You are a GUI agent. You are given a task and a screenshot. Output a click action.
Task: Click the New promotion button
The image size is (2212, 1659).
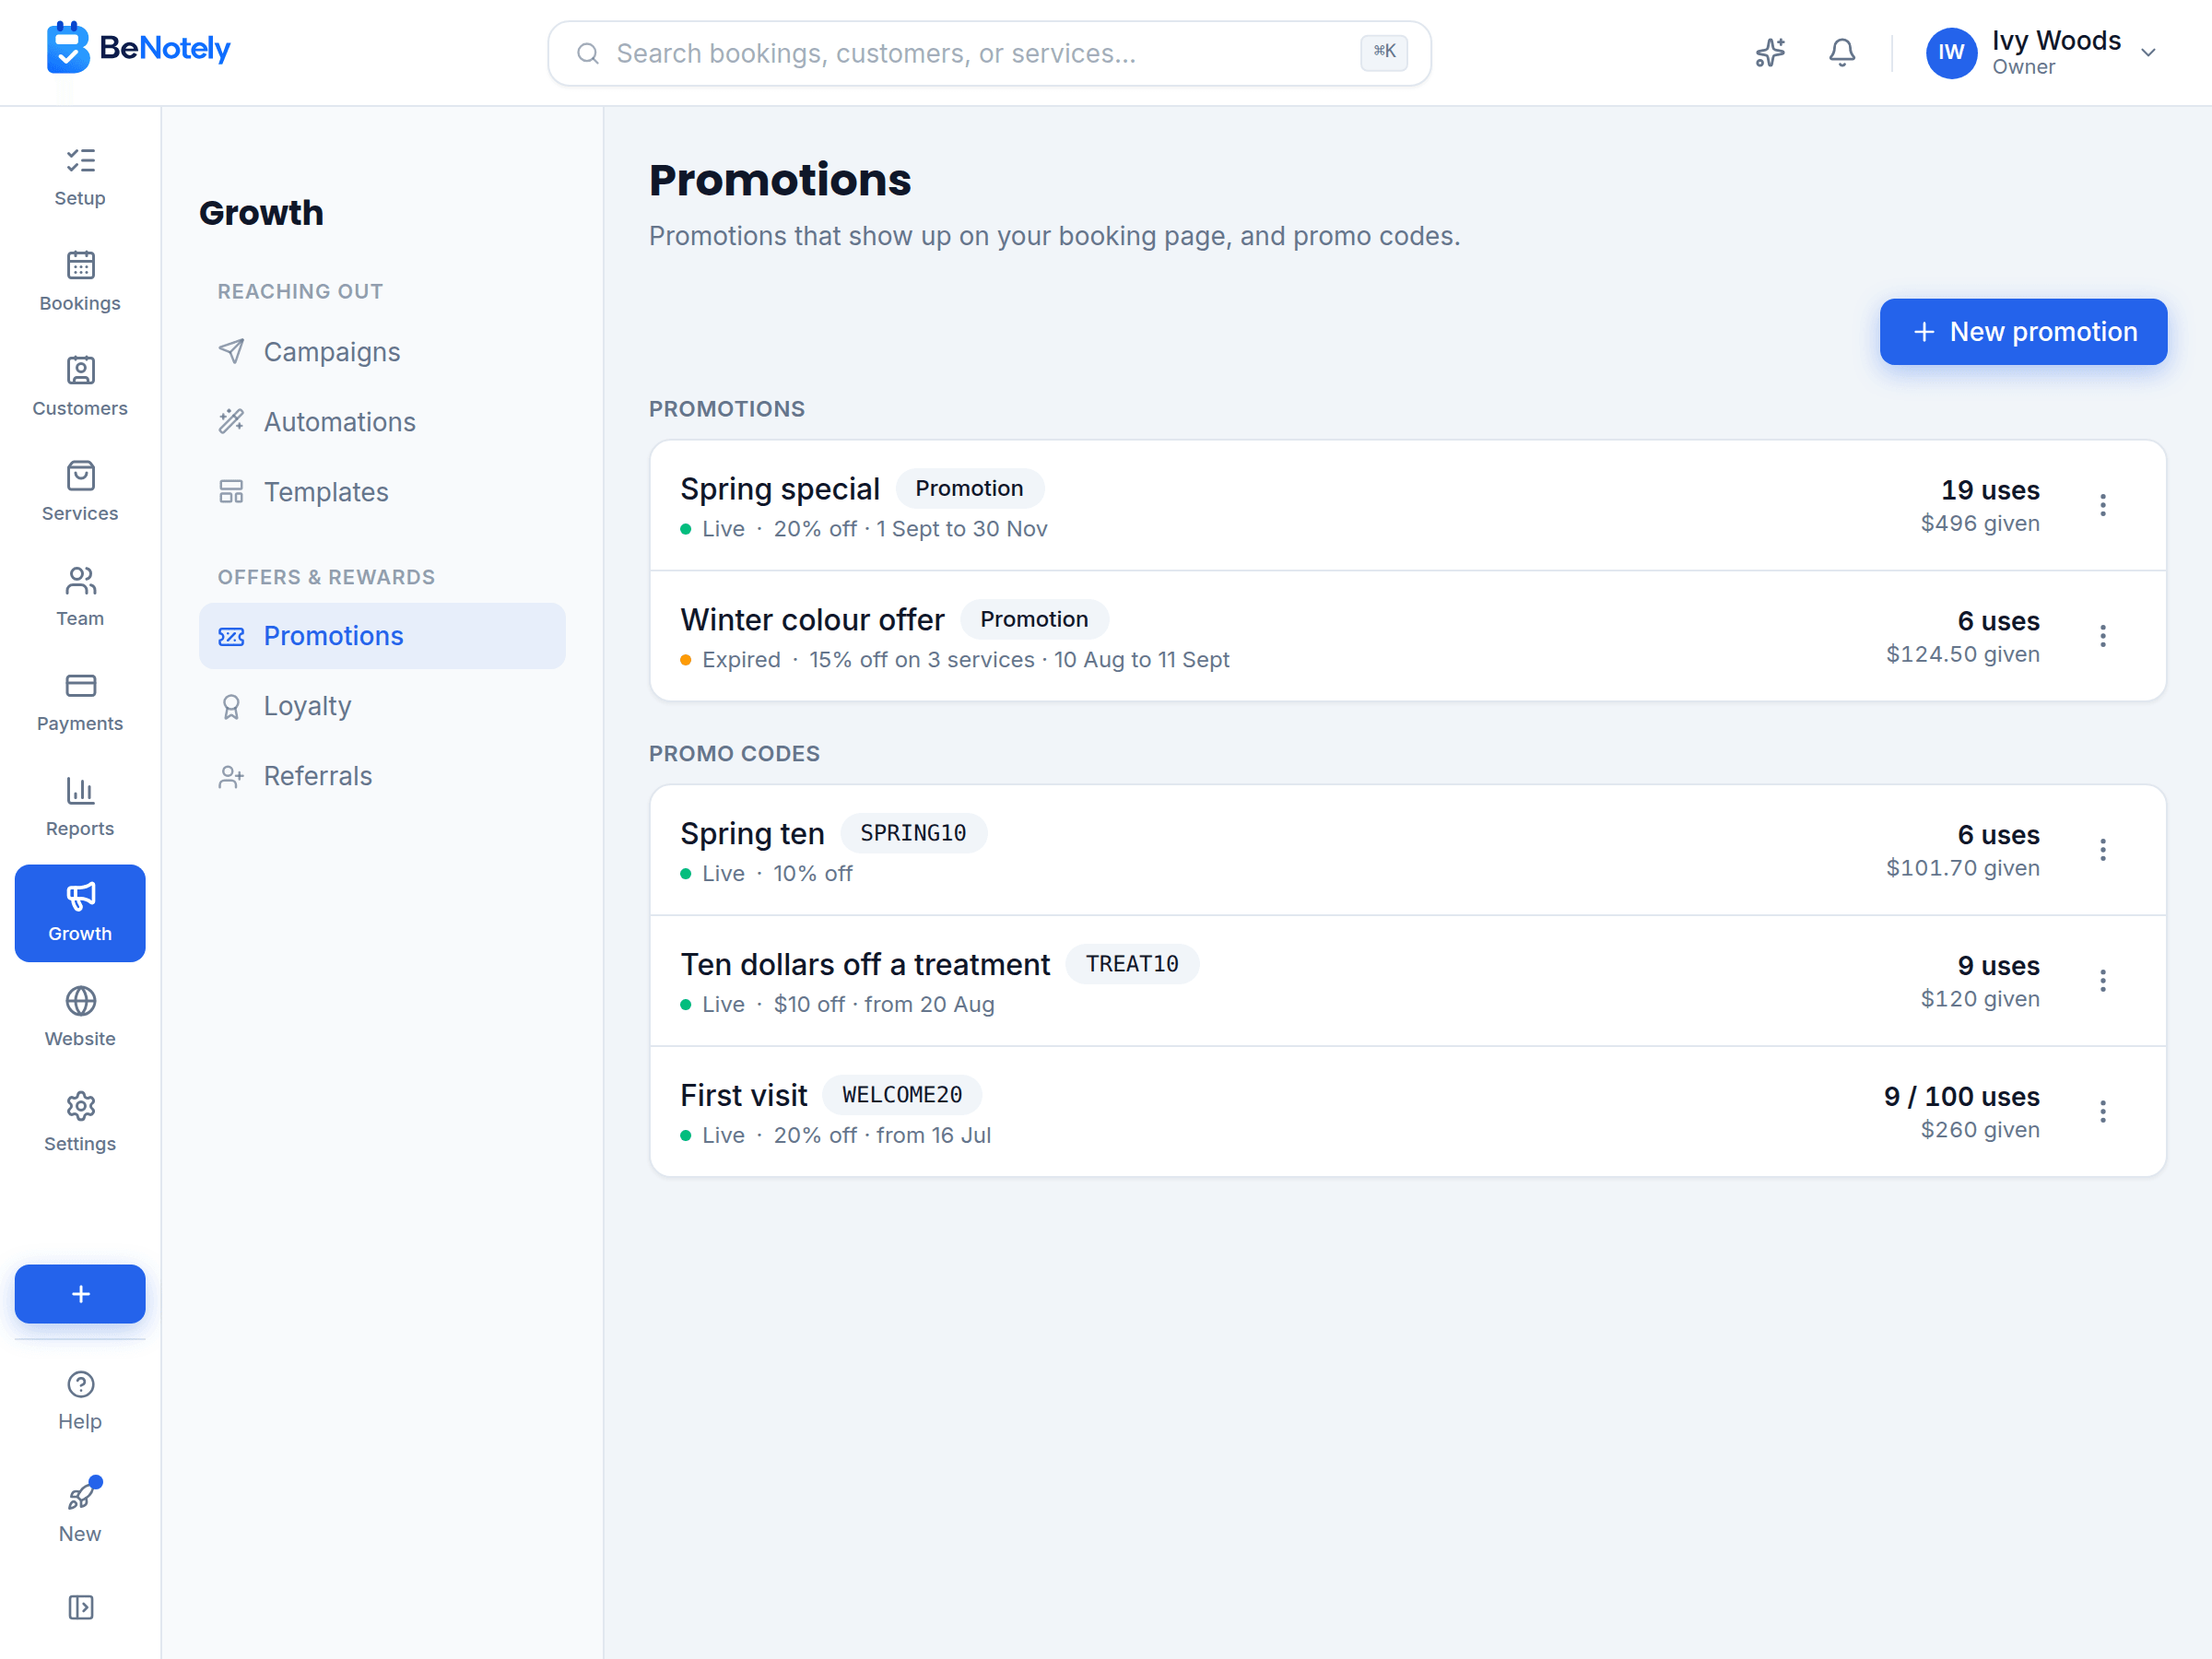click(2023, 332)
